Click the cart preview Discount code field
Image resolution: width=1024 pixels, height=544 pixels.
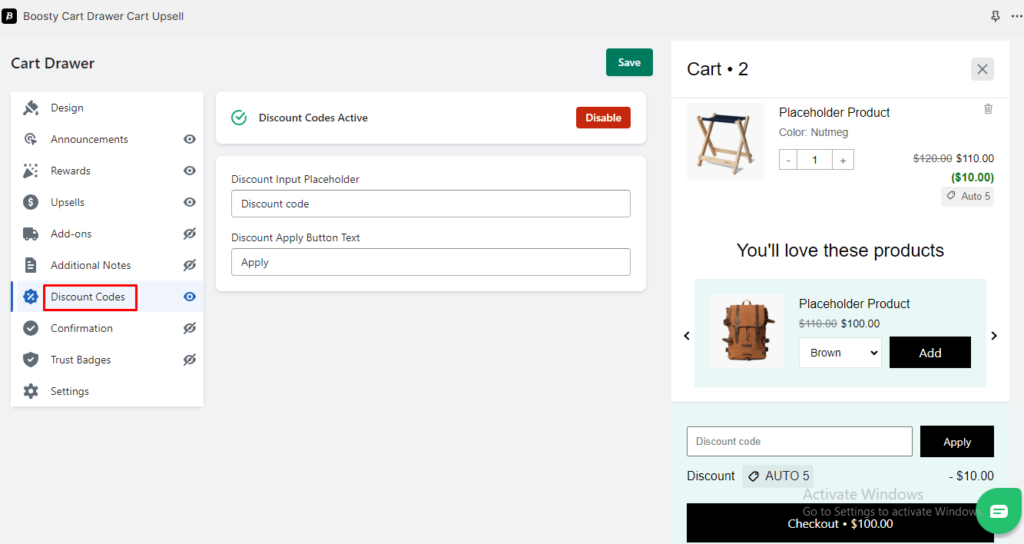coord(799,441)
